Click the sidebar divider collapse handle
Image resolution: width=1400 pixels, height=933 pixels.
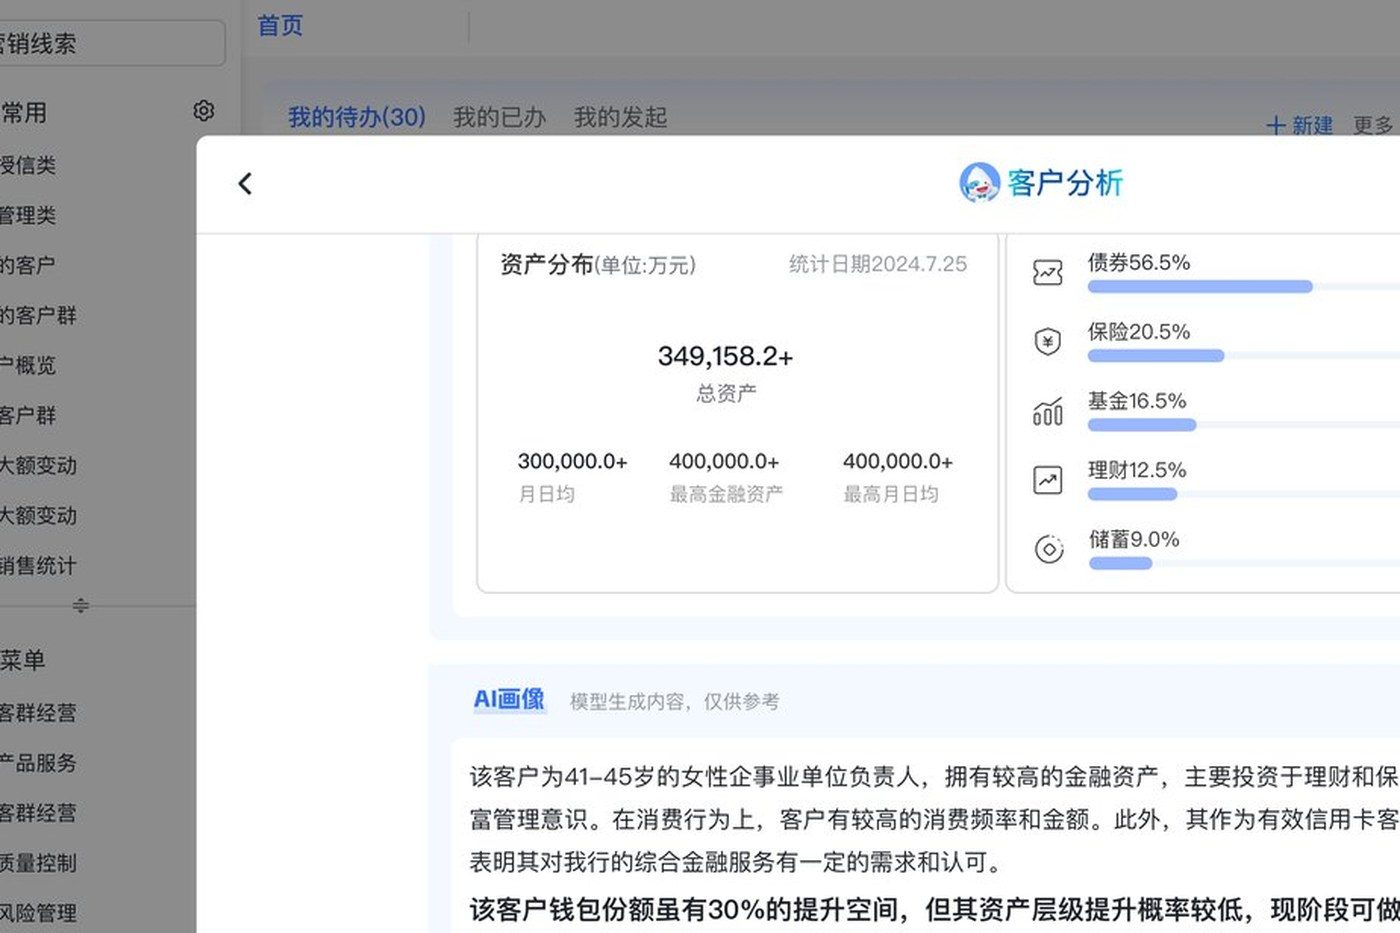tap(81, 605)
